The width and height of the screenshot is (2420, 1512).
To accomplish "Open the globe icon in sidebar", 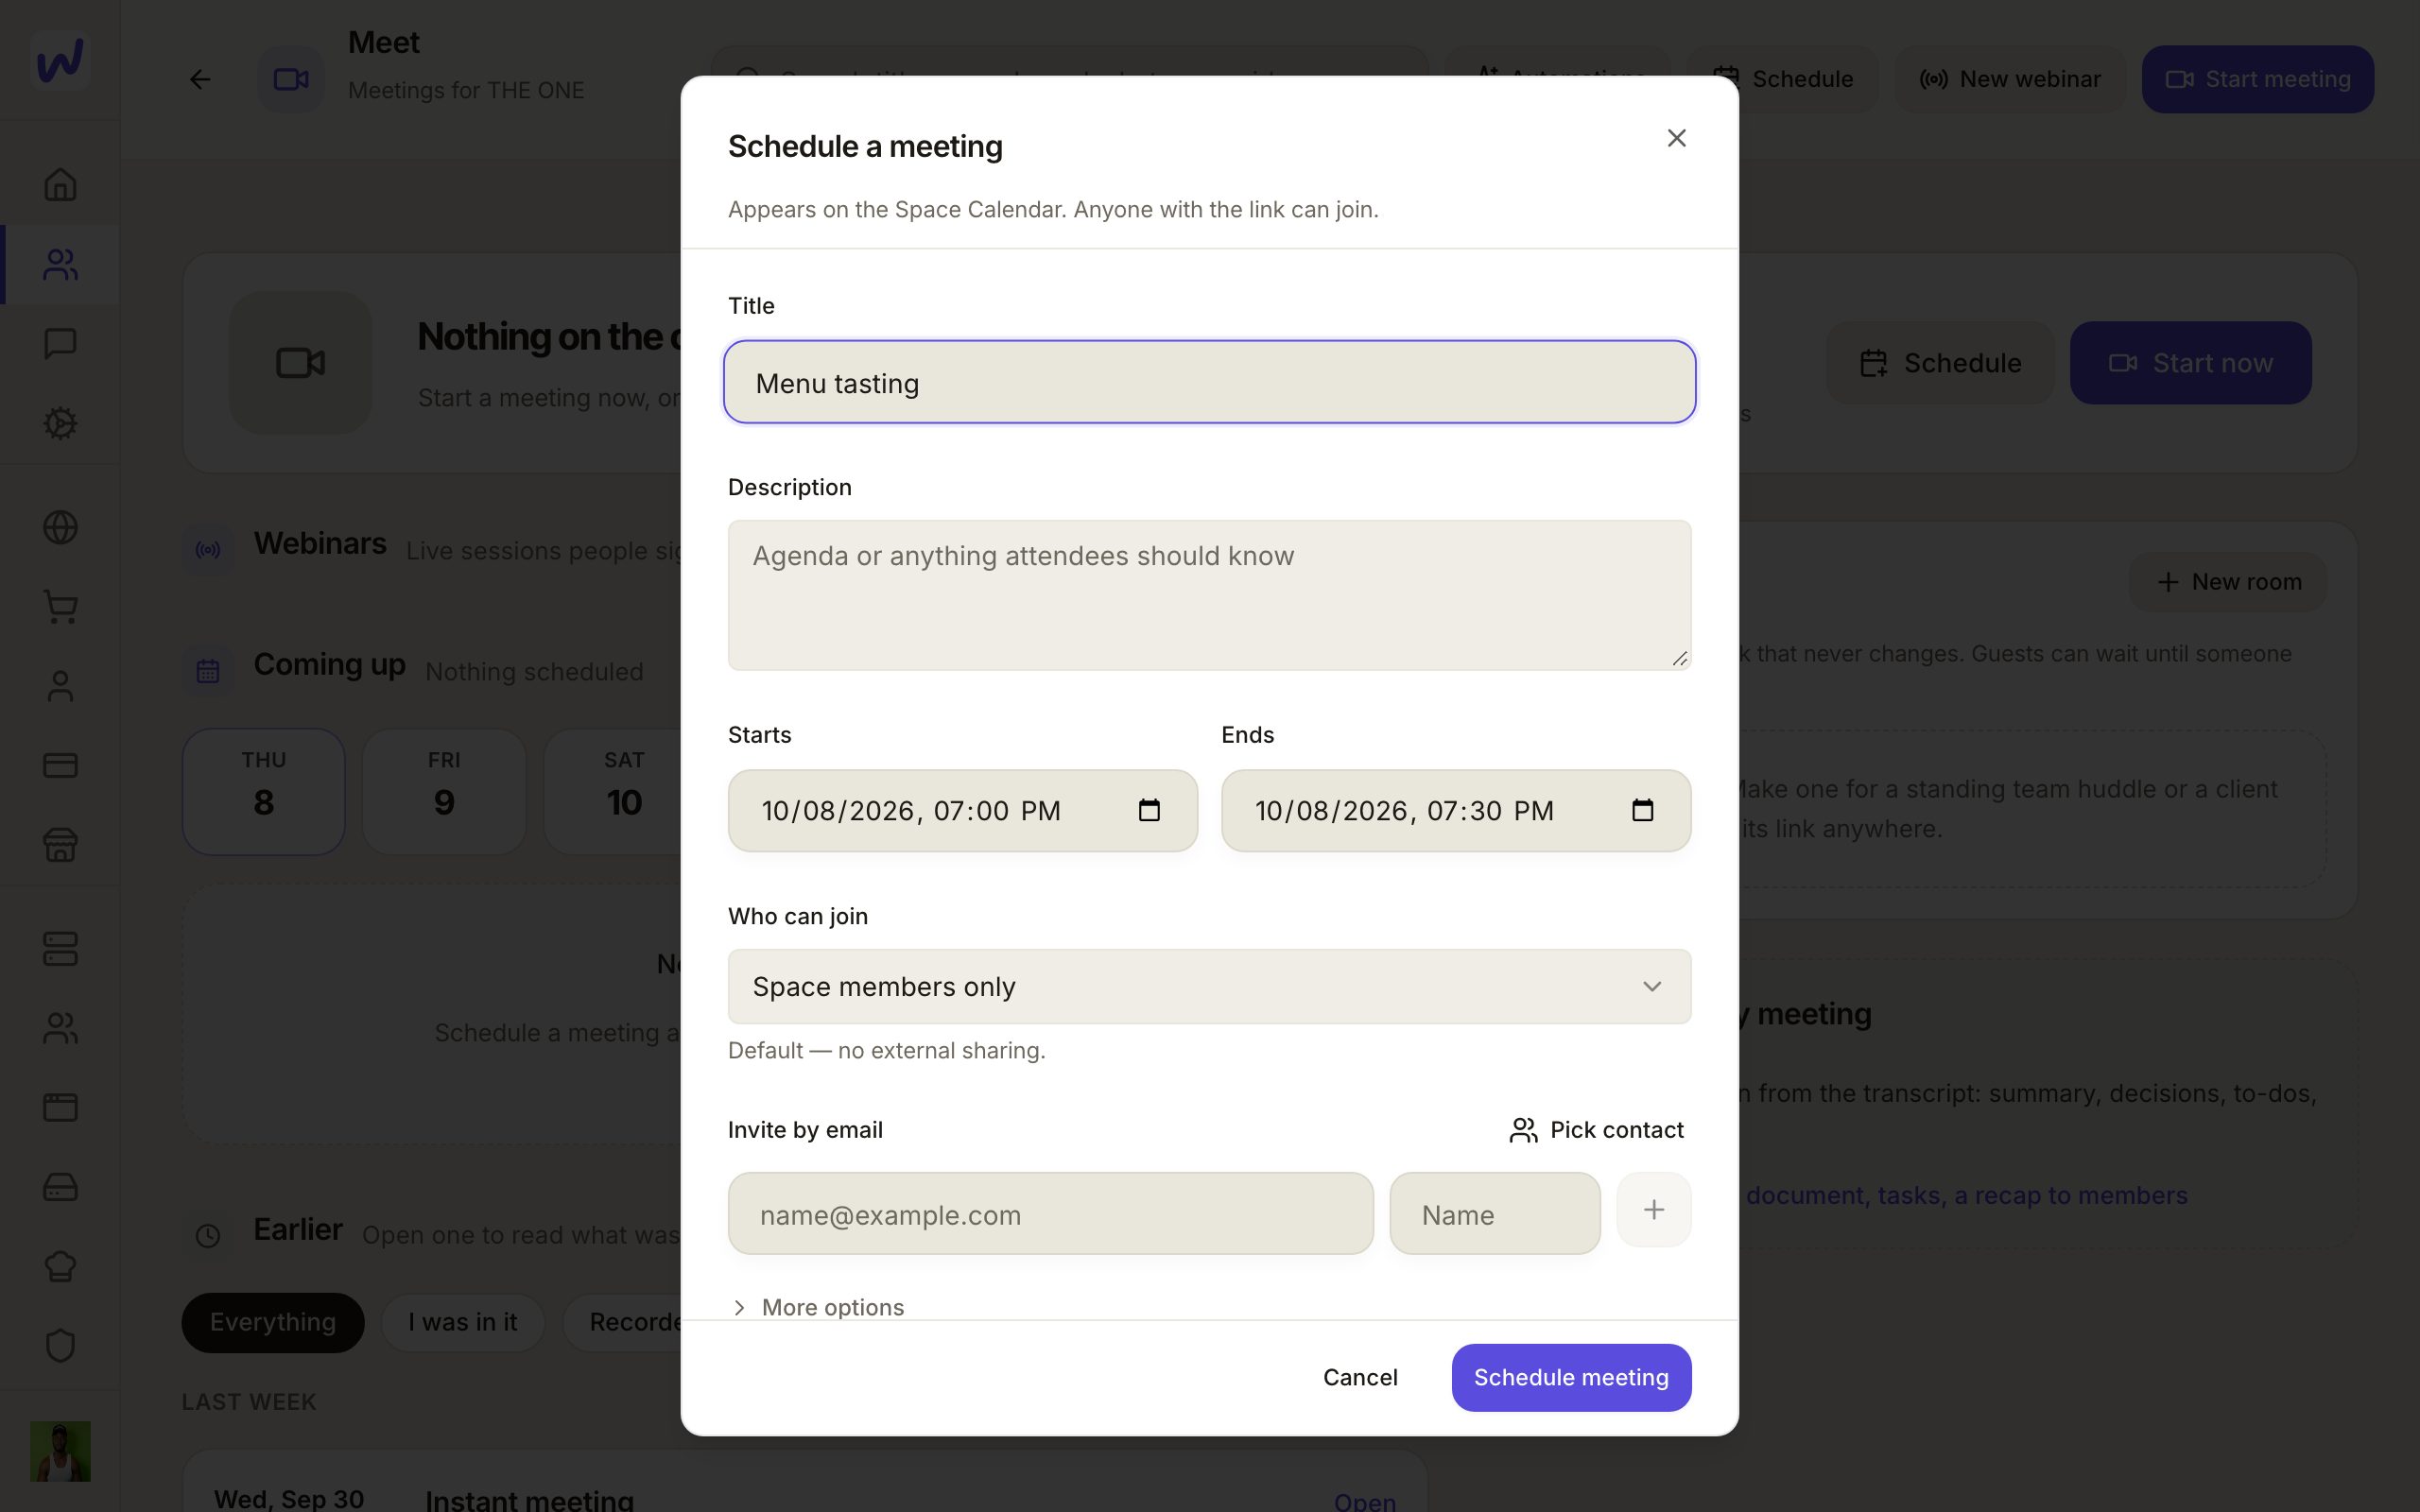I will 60,527.
